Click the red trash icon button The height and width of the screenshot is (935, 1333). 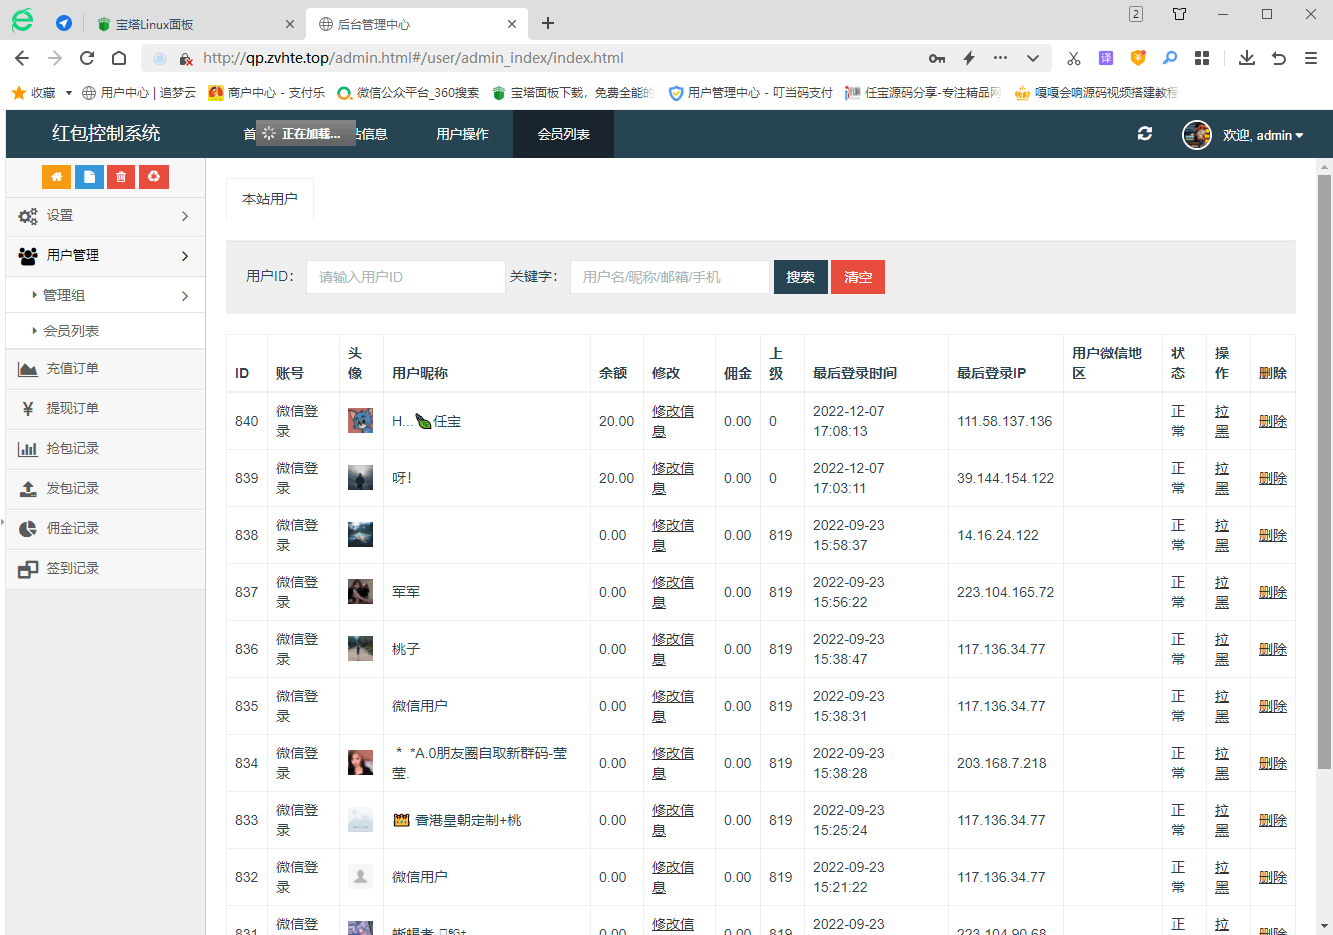(121, 177)
